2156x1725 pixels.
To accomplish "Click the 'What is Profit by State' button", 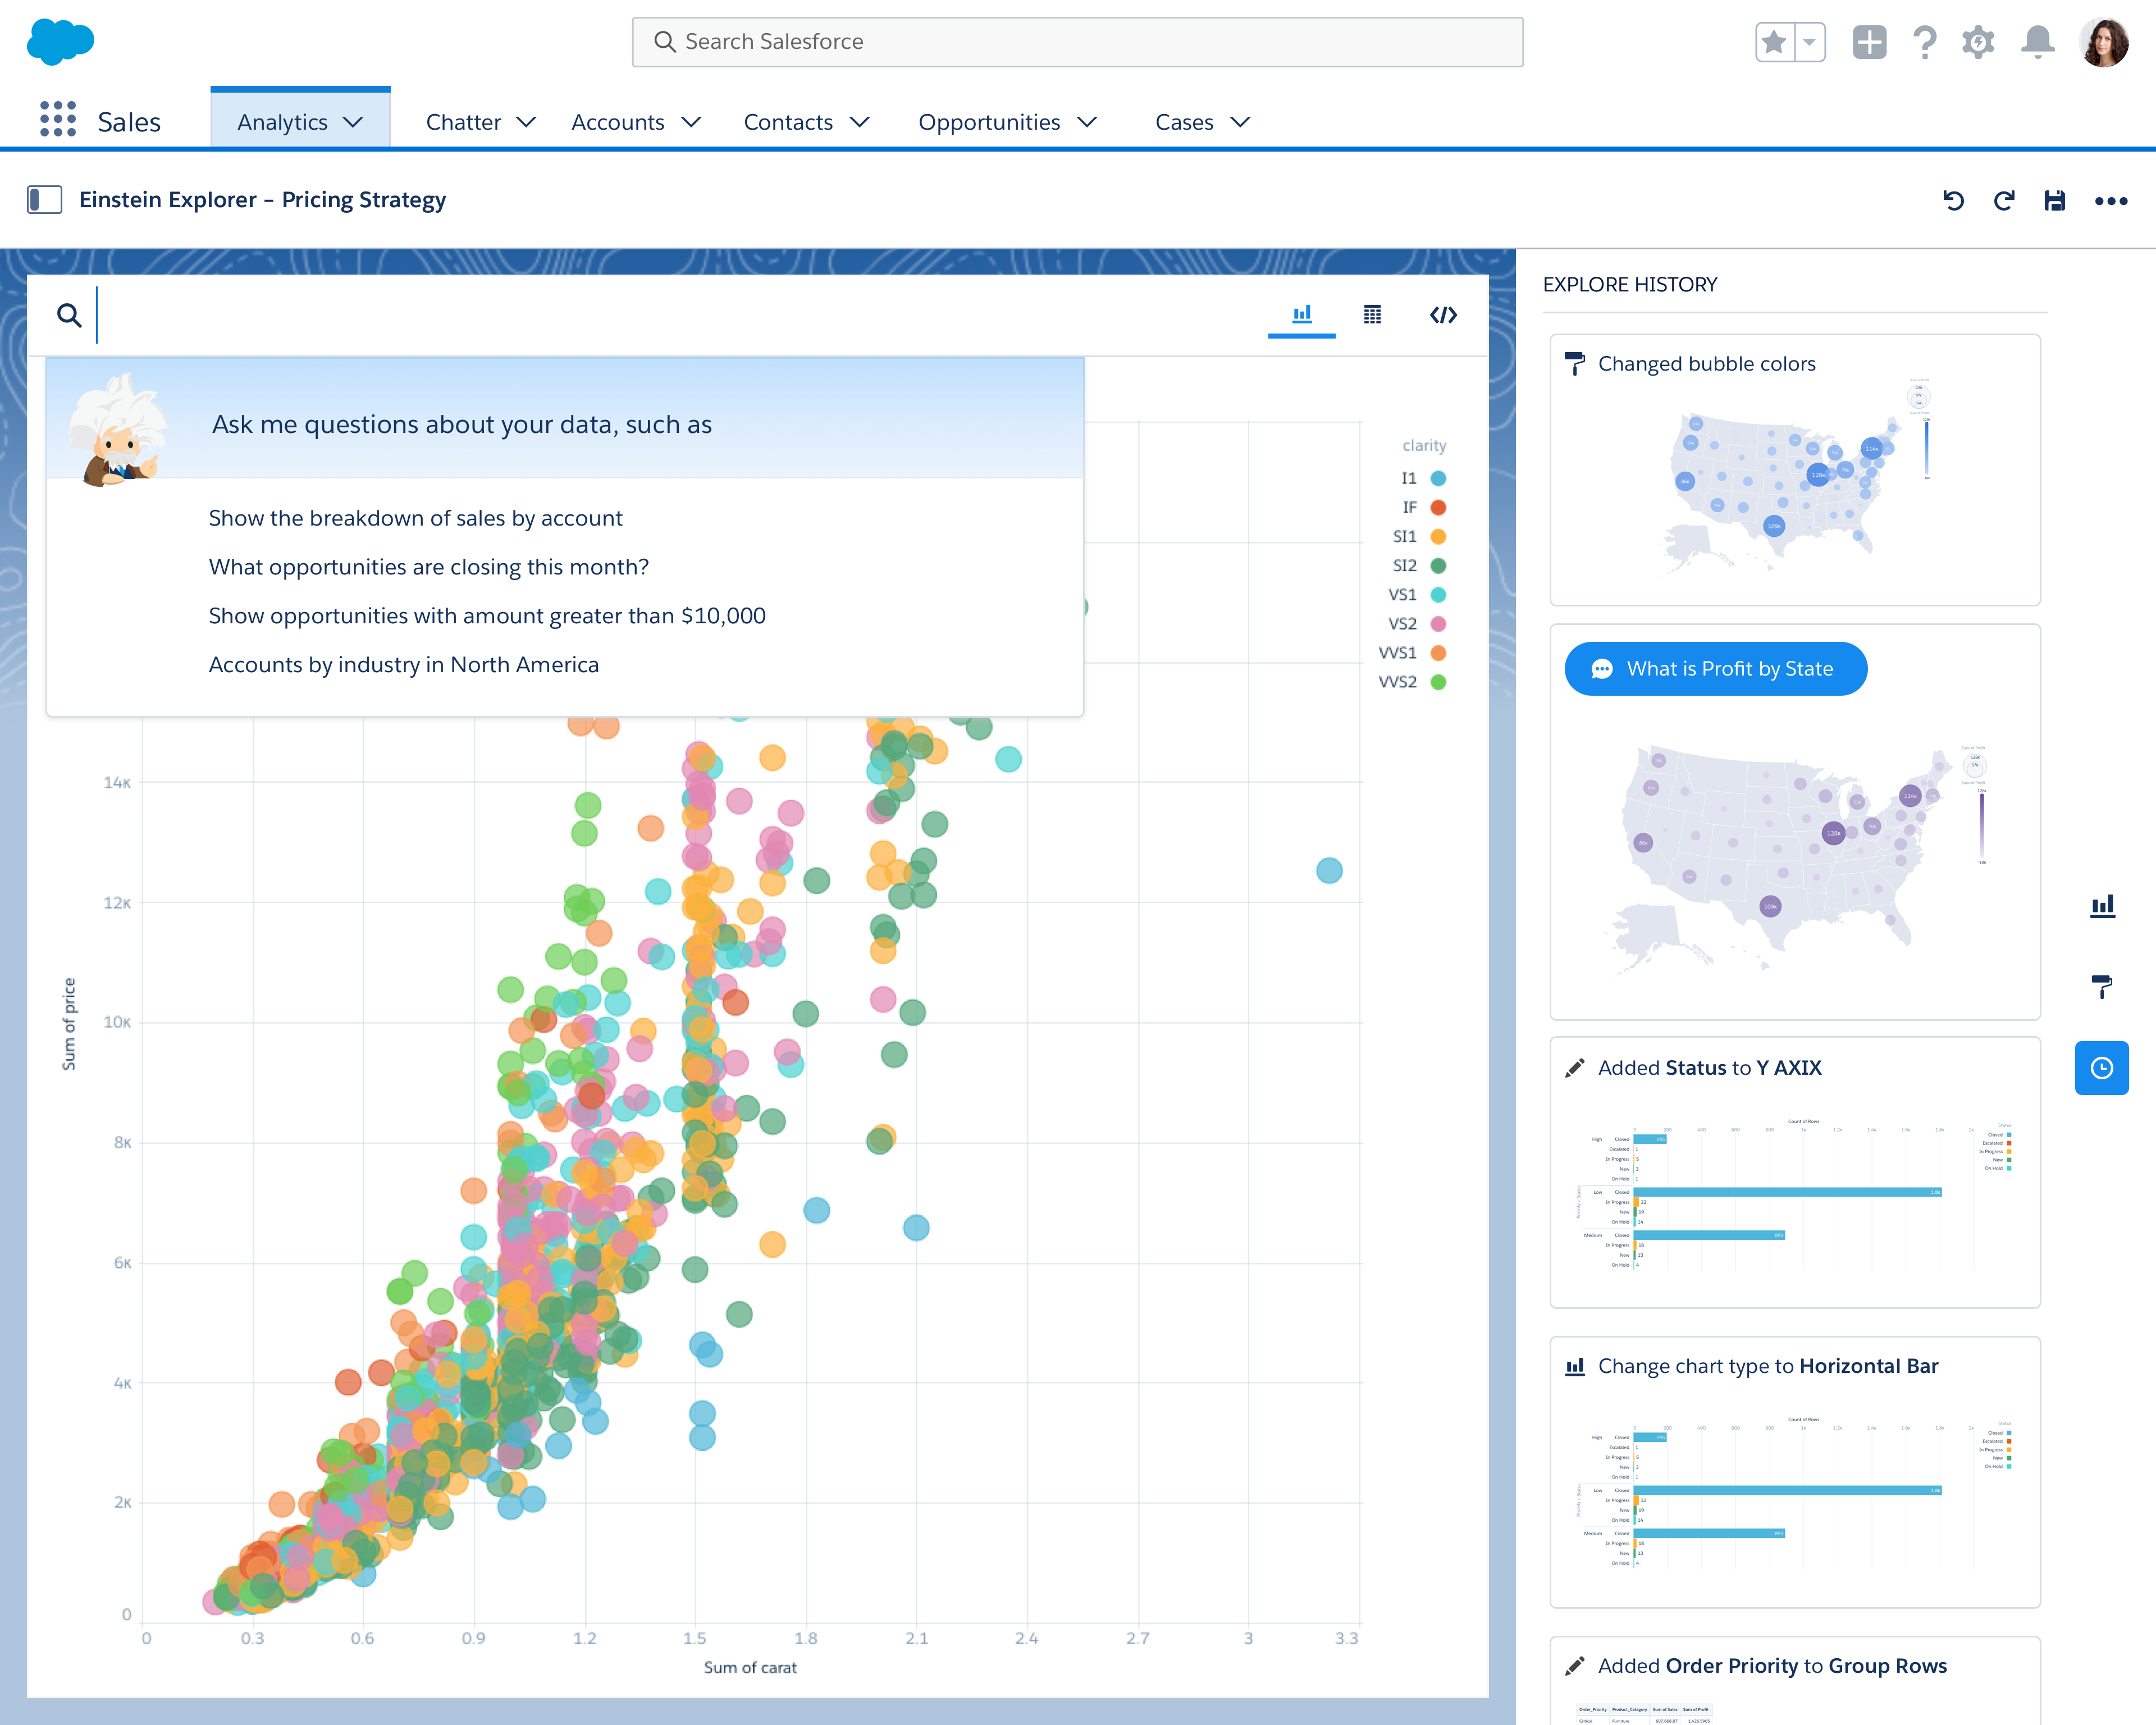I will (1715, 669).
